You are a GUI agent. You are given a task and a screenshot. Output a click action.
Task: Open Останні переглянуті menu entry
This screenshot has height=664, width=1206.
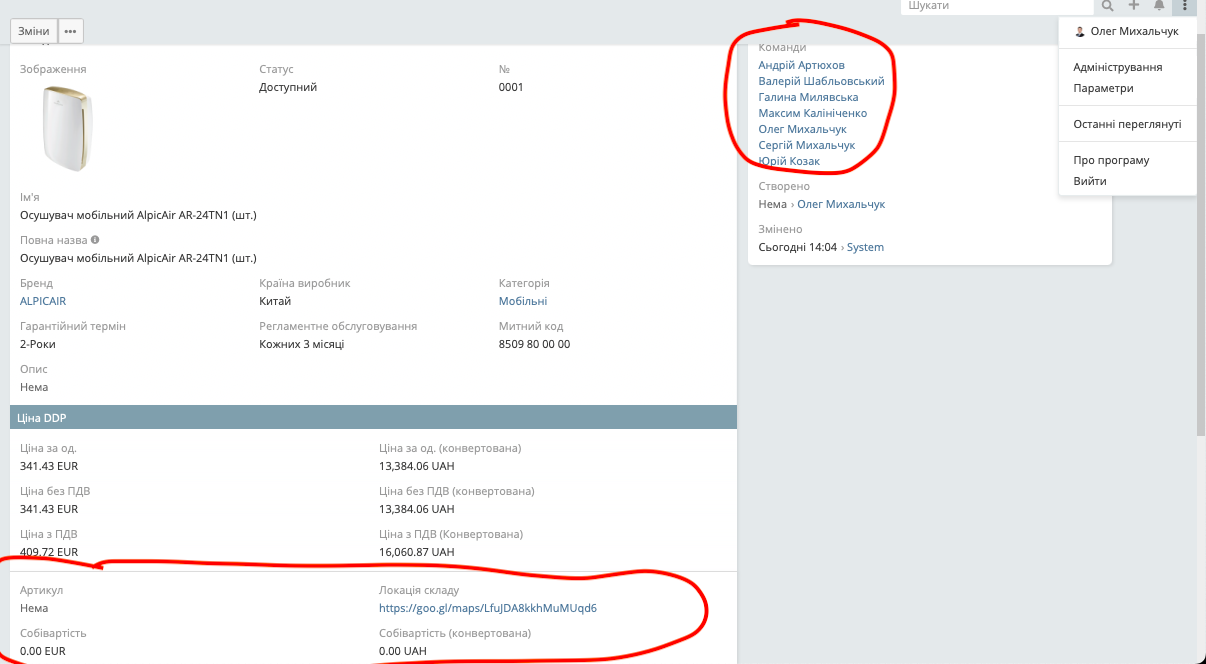click(x=1127, y=124)
